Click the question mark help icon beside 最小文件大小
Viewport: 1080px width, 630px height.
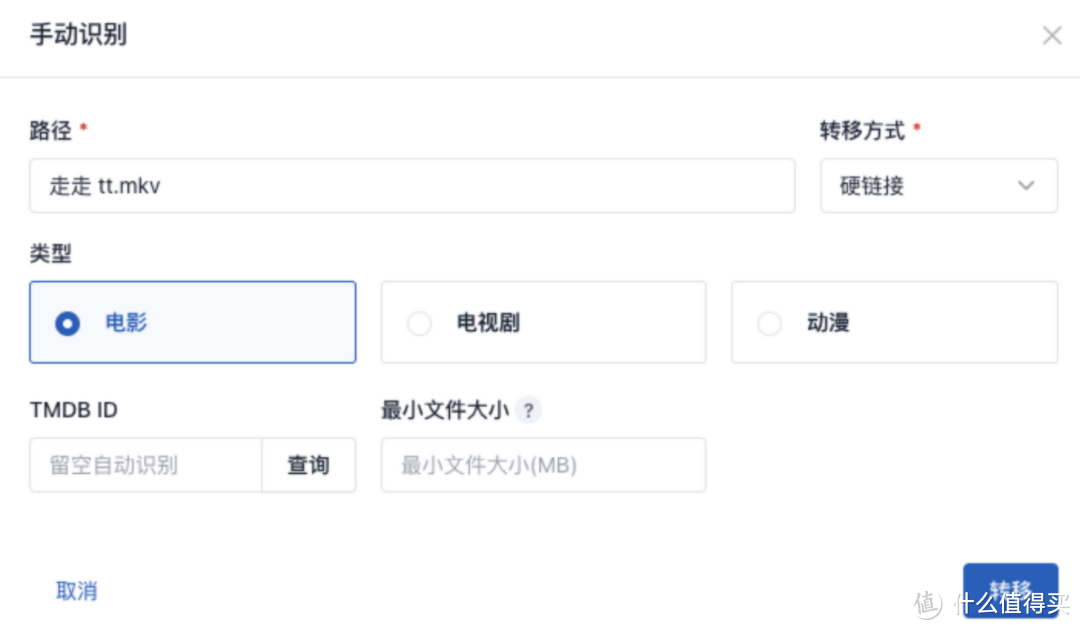[528, 410]
